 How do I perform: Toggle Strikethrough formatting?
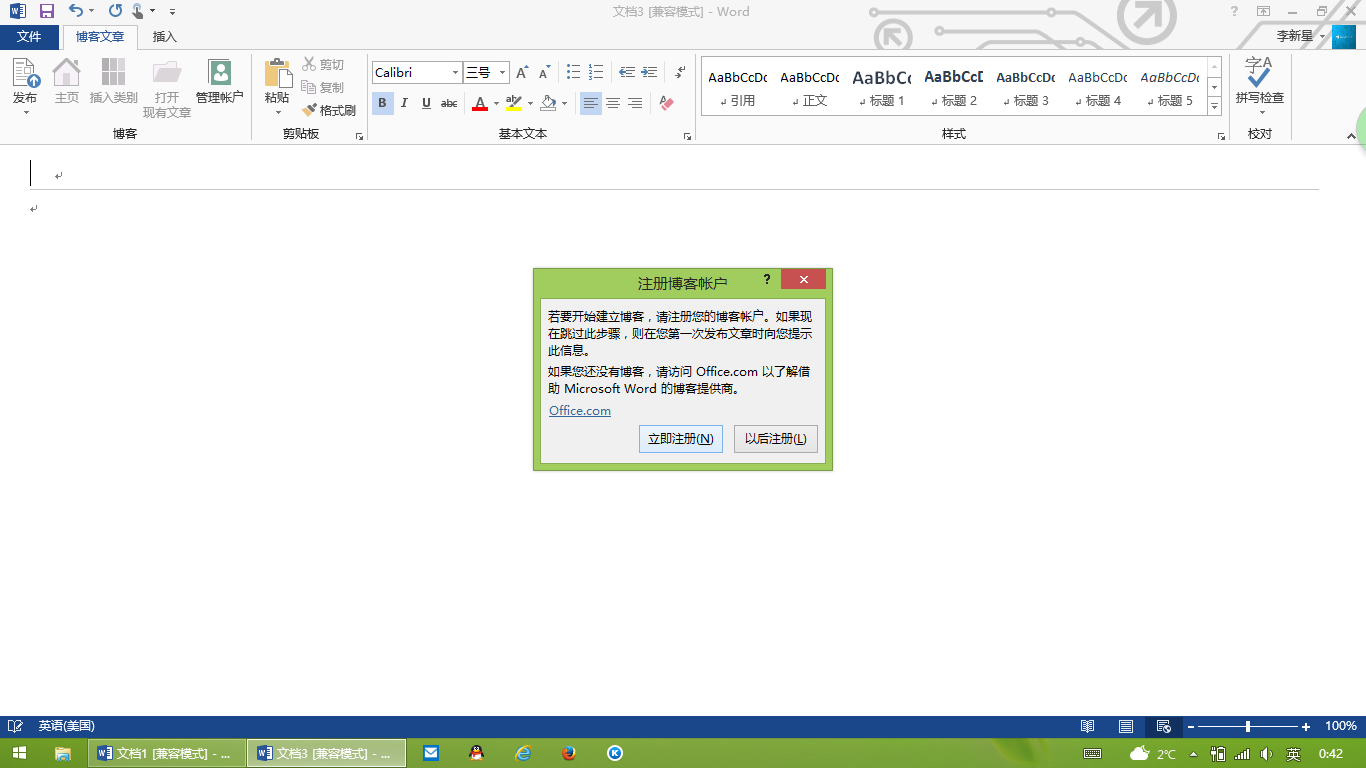tap(449, 103)
